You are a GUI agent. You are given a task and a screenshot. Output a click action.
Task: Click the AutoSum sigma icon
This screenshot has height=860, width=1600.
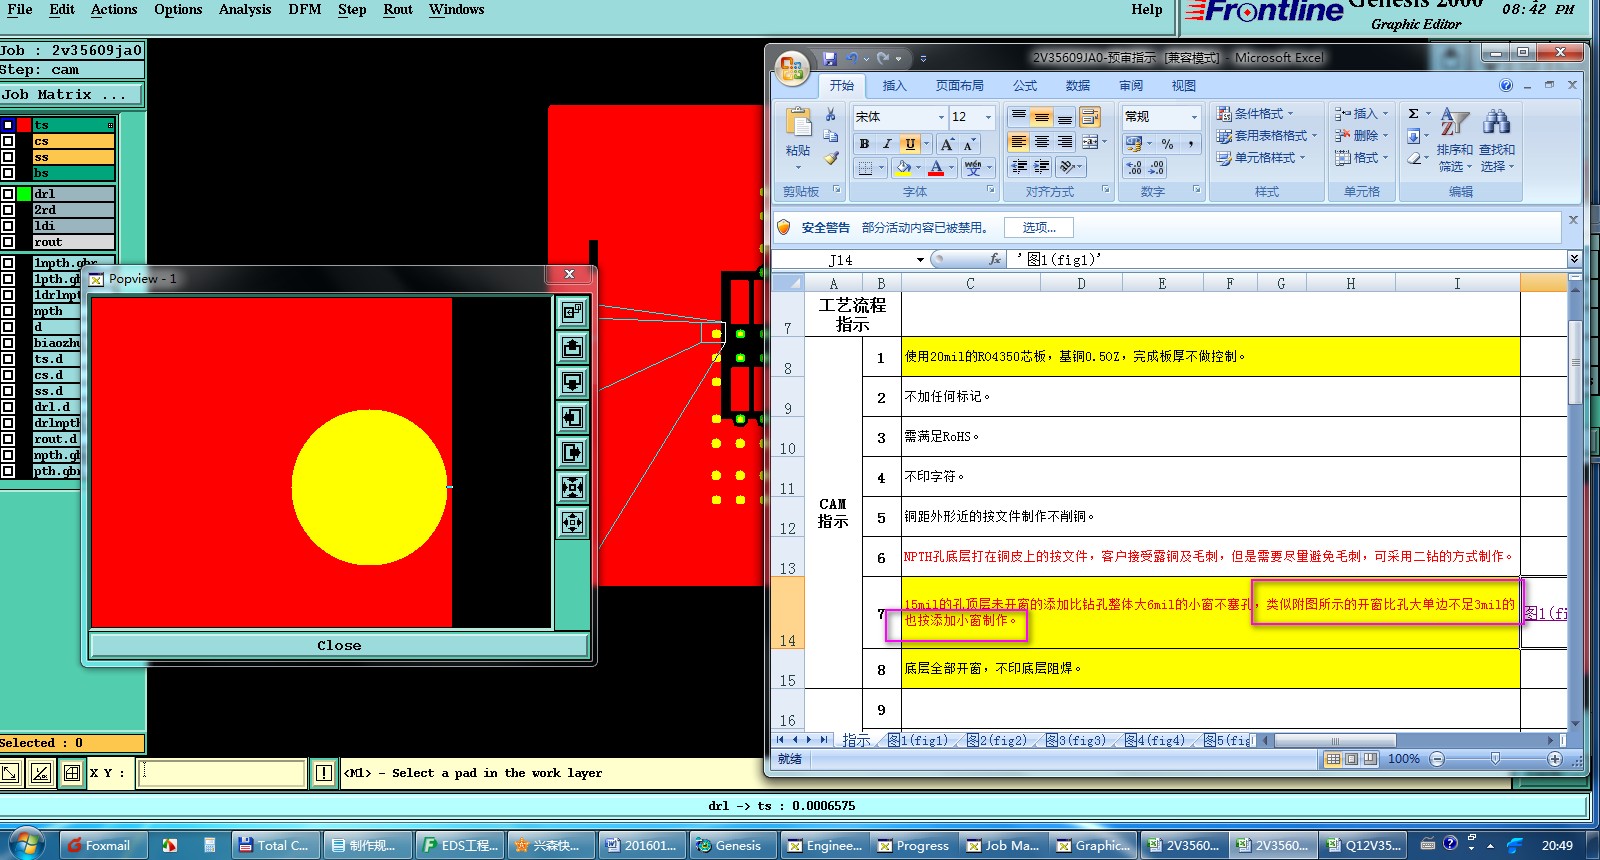pyautogui.click(x=1413, y=114)
